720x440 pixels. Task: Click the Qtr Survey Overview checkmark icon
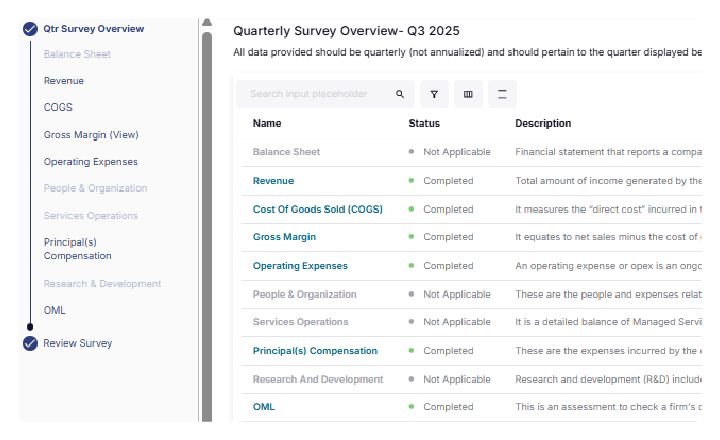tap(30, 29)
